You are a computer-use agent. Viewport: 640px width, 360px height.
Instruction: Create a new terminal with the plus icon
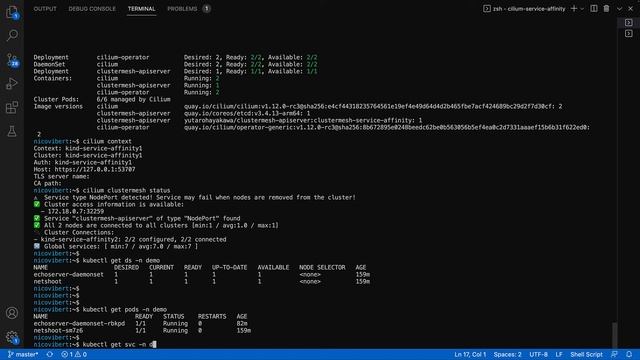[574, 9]
